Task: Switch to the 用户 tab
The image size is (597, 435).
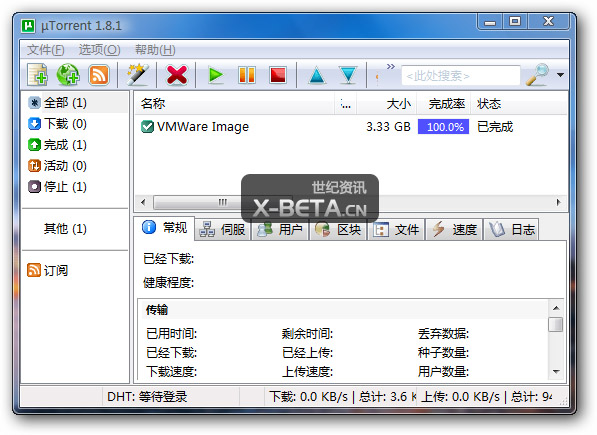Action: tap(280, 230)
